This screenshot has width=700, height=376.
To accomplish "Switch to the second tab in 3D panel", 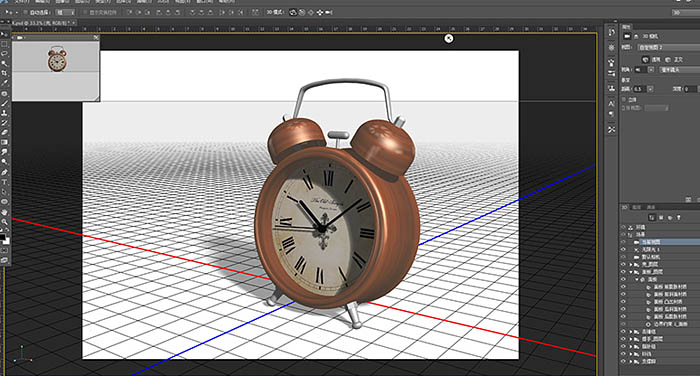I will 638,207.
